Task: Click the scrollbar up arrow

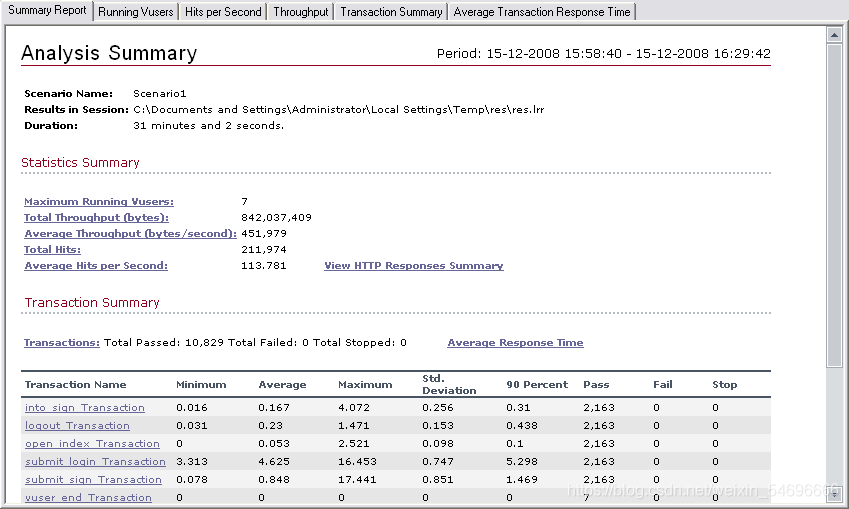Action: 834,35
